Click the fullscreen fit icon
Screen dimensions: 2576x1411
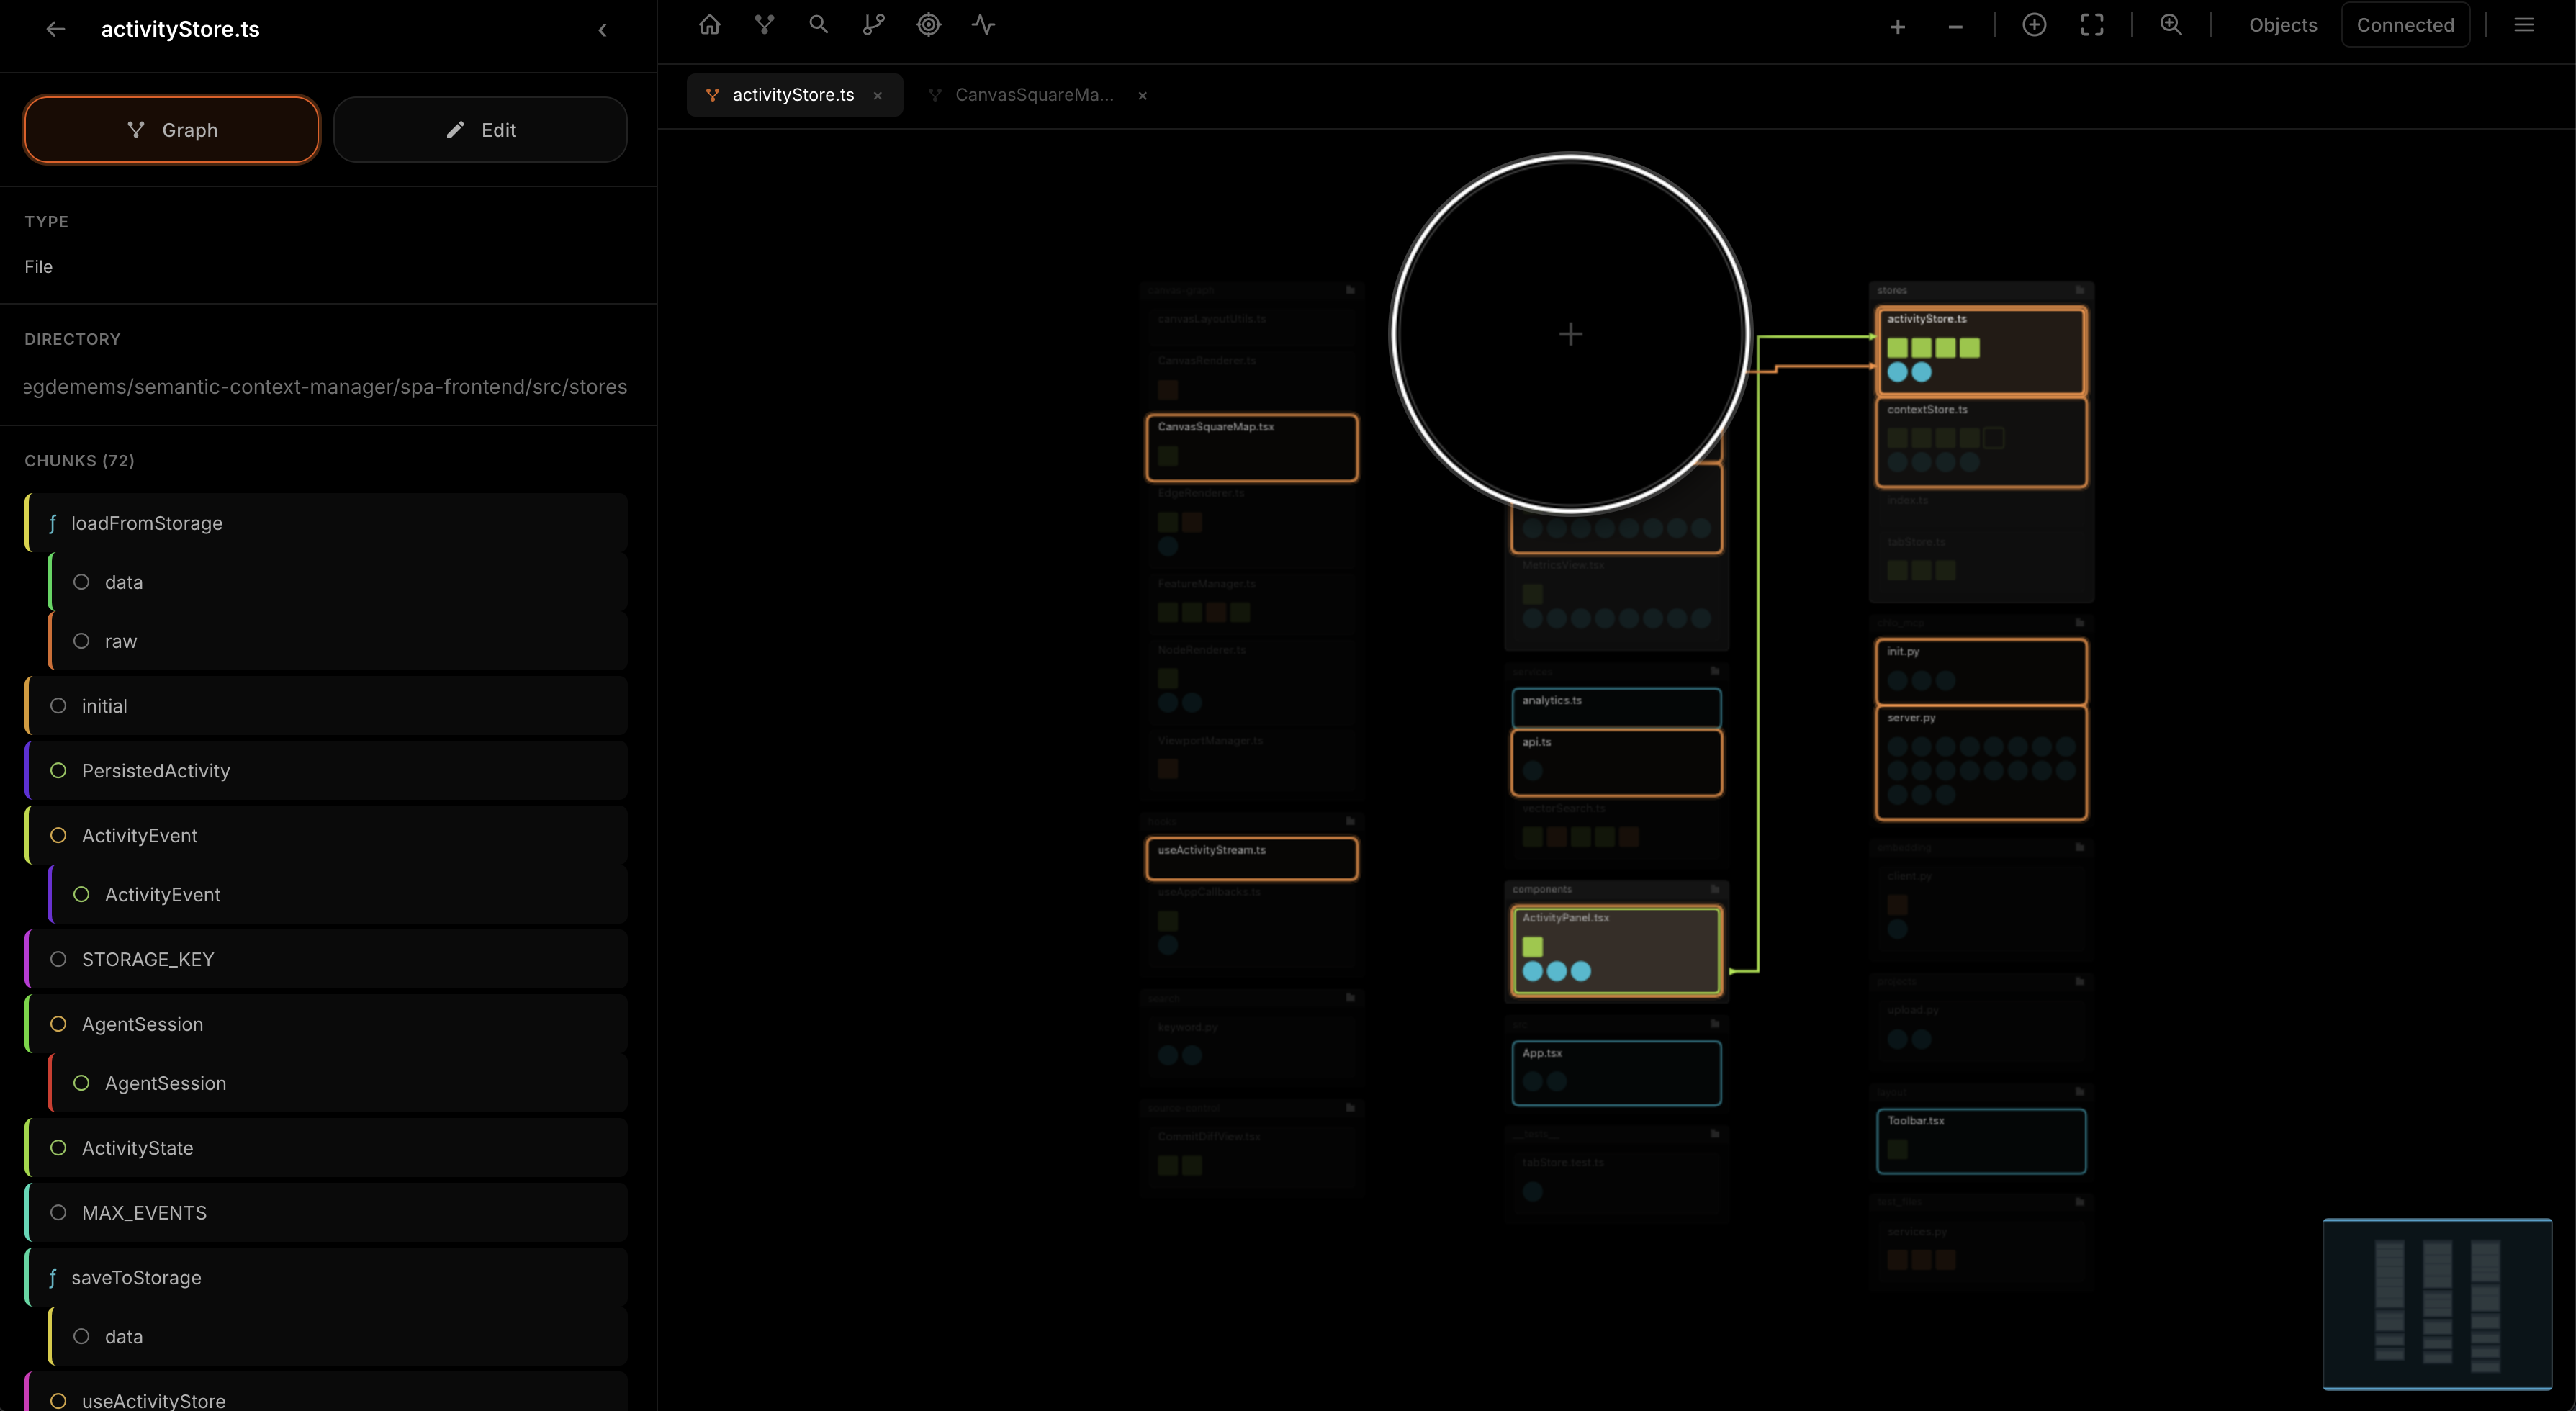coord(2091,25)
